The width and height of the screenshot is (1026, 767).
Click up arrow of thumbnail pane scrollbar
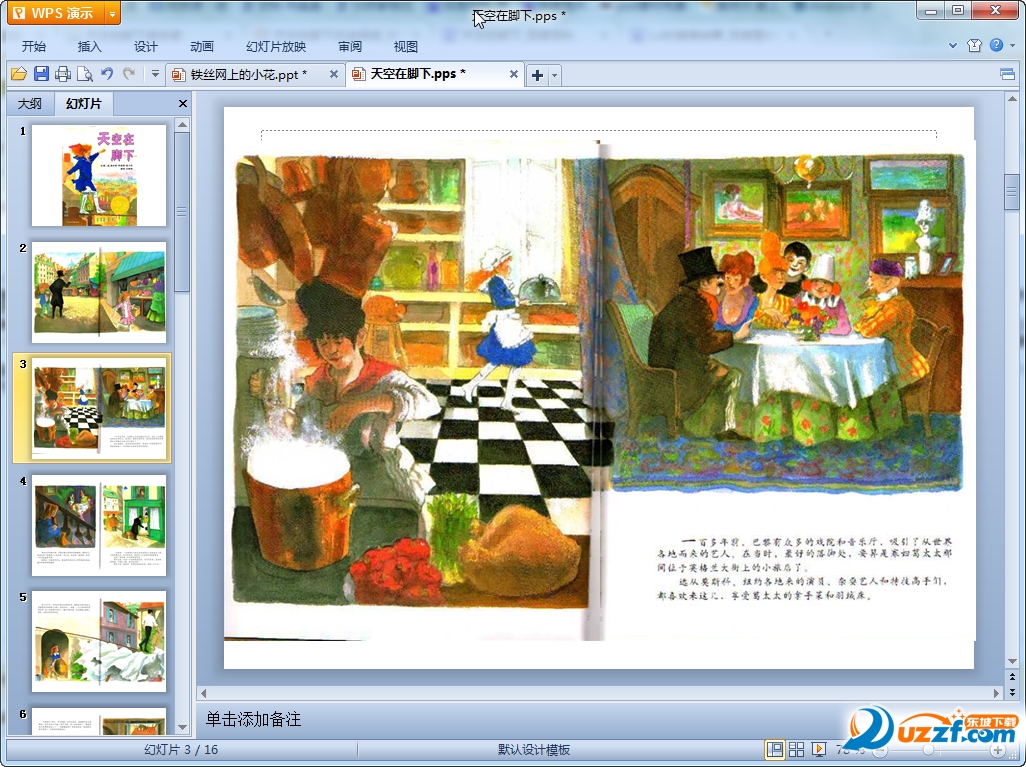click(183, 124)
